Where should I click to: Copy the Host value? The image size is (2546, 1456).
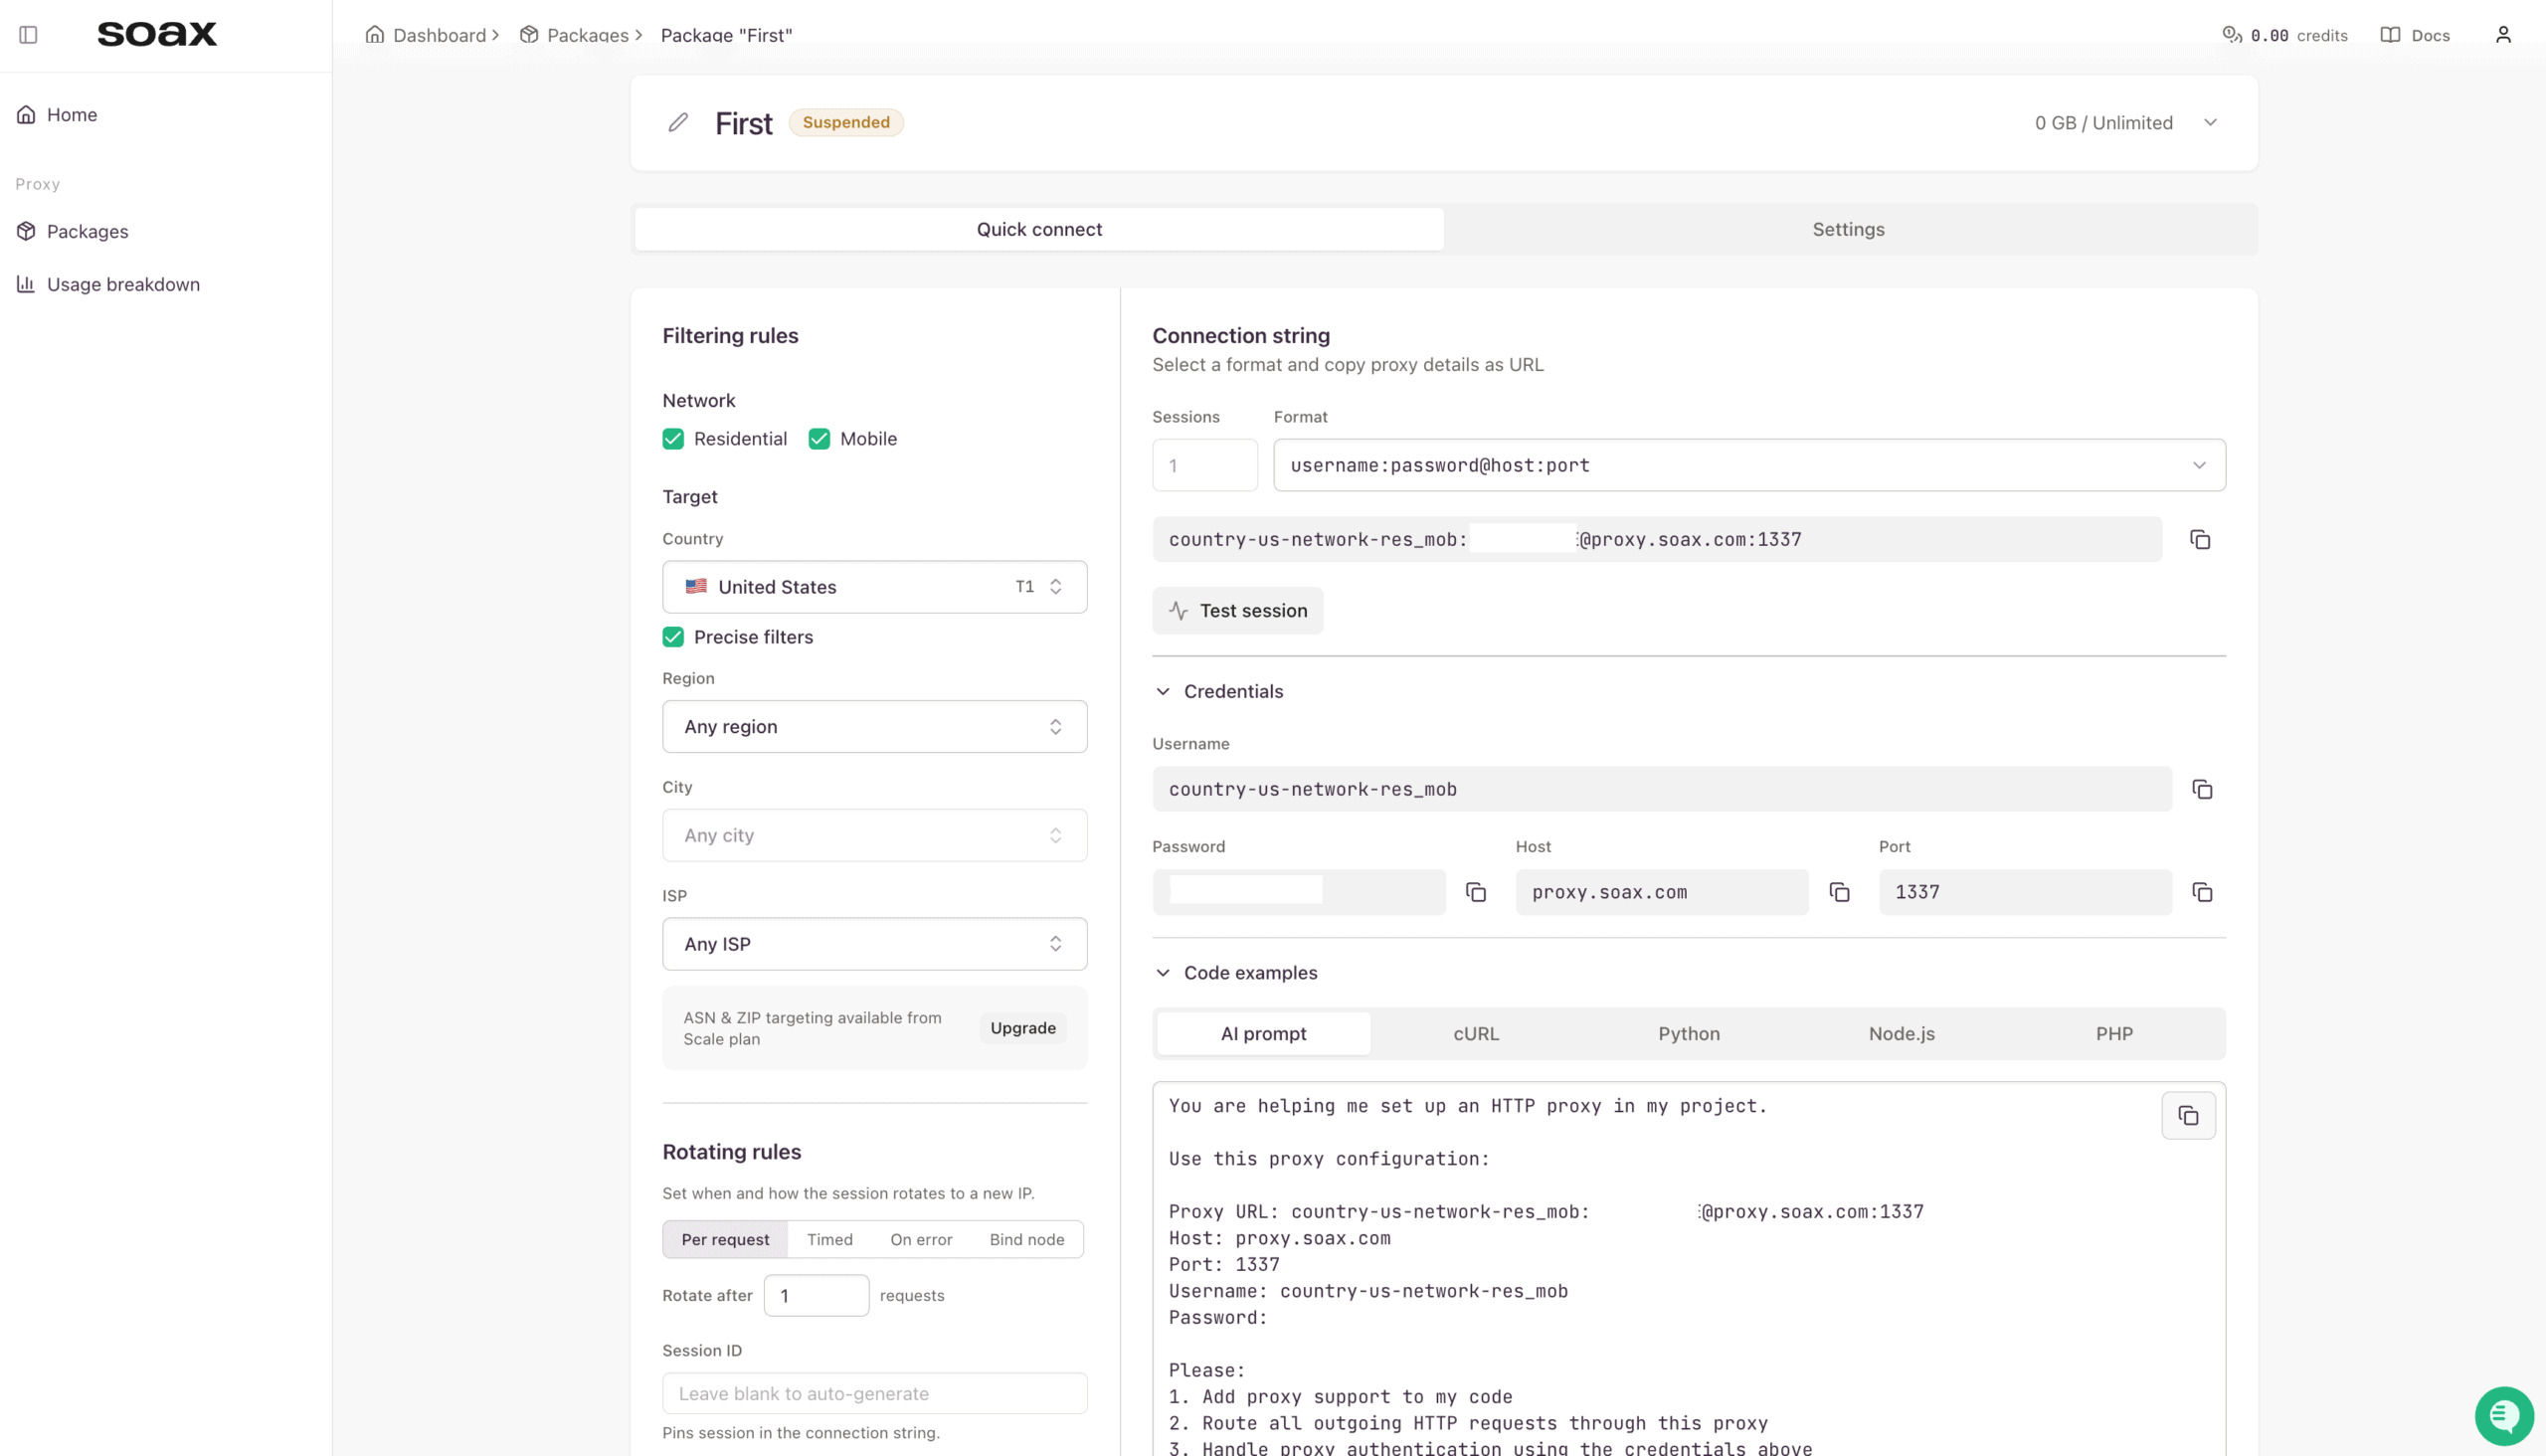click(1839, 892)
